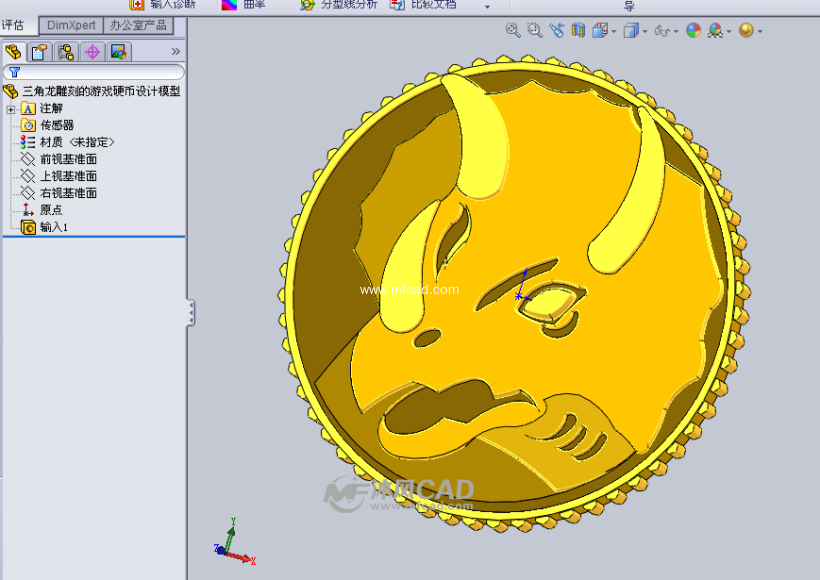Expand the manager panel tabs chevron
The height and width of the screenshot is (580, 820).
[x=176, y=51]
